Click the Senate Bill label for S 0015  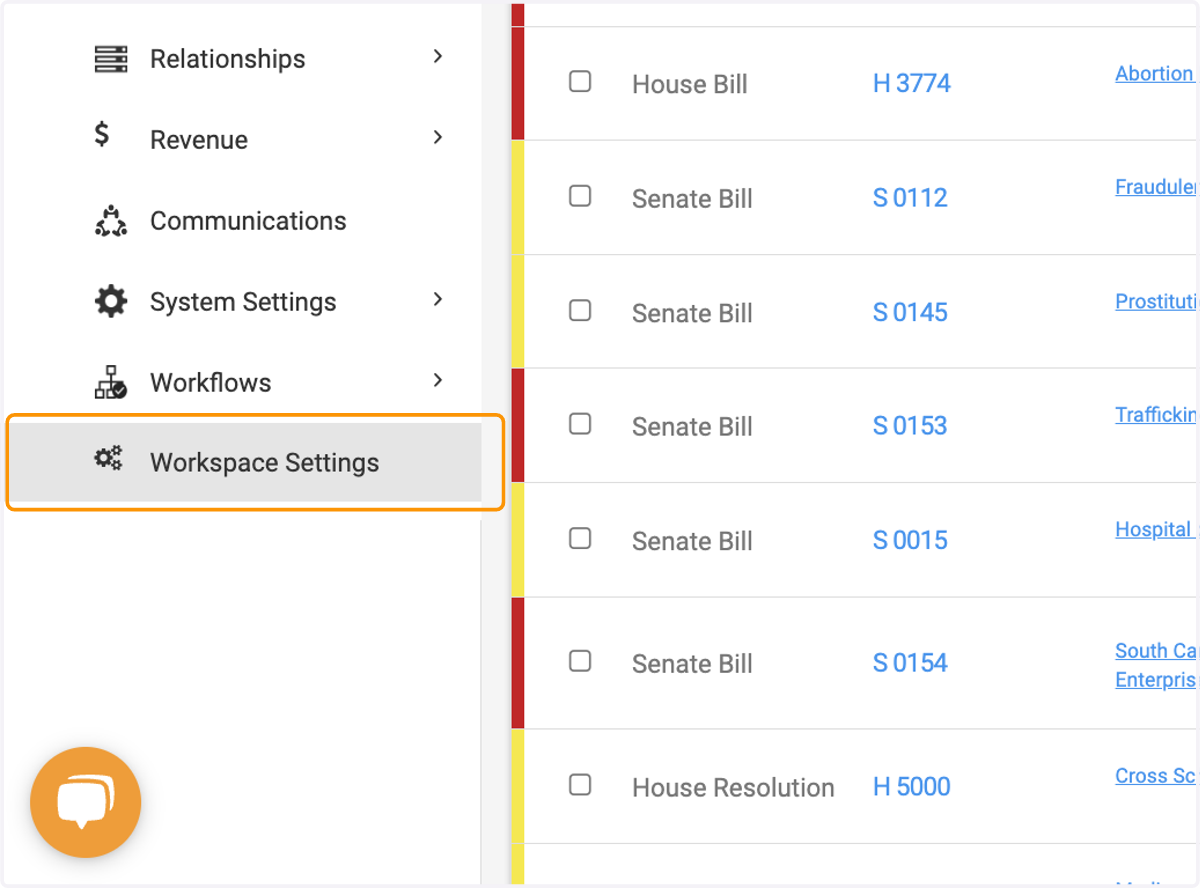(x=692, y=542)
